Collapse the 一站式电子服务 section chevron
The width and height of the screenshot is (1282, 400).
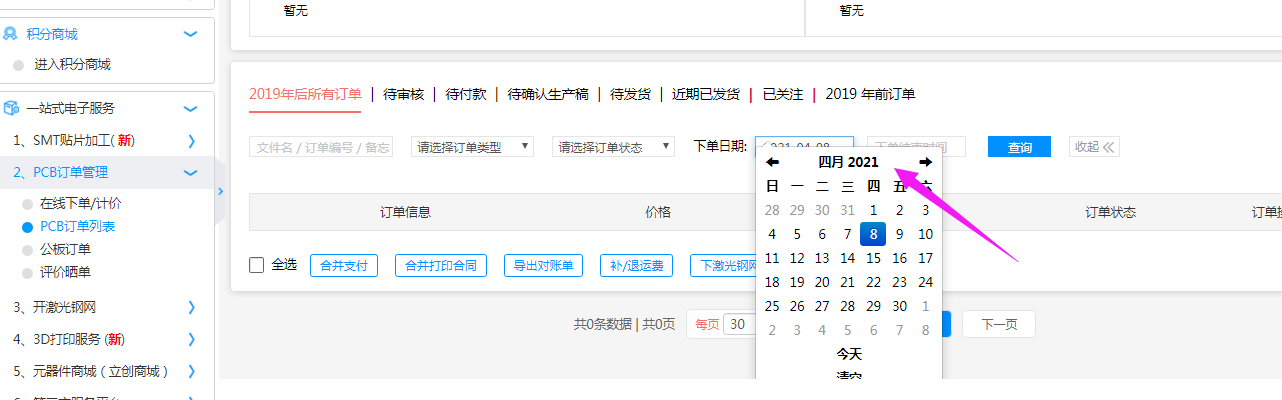click(x=191, y=108)
